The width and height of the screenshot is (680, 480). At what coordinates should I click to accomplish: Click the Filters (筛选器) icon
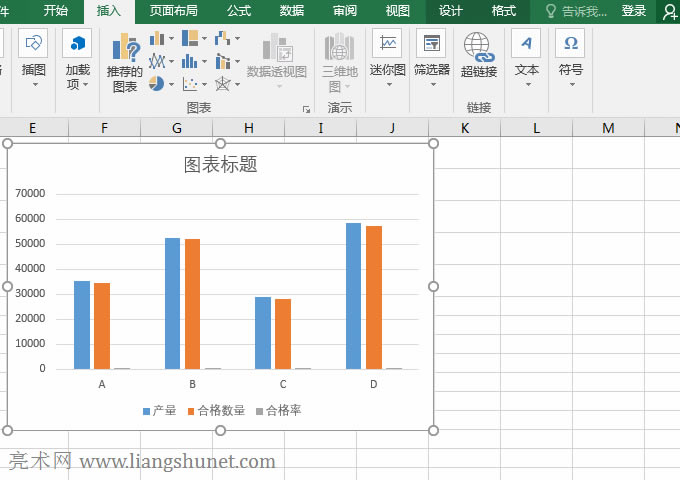[x=432, y=43]
